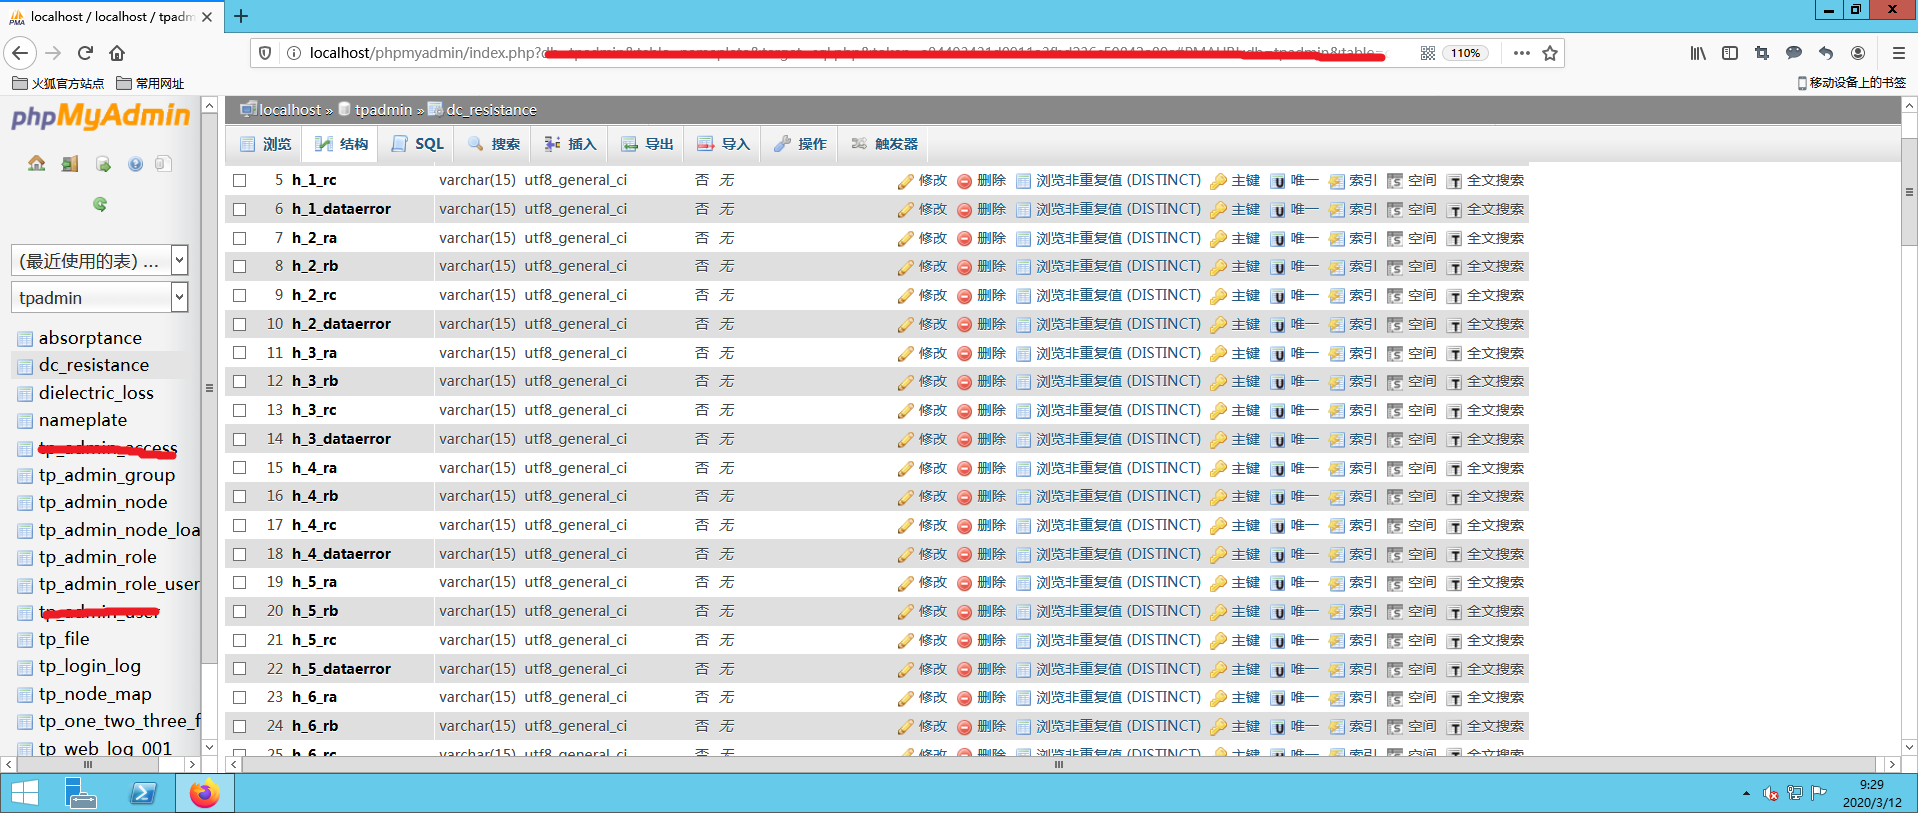Click the pencil edit icon for h_1_rc
The image size is (1918, 813).
(x=905, y=181)
